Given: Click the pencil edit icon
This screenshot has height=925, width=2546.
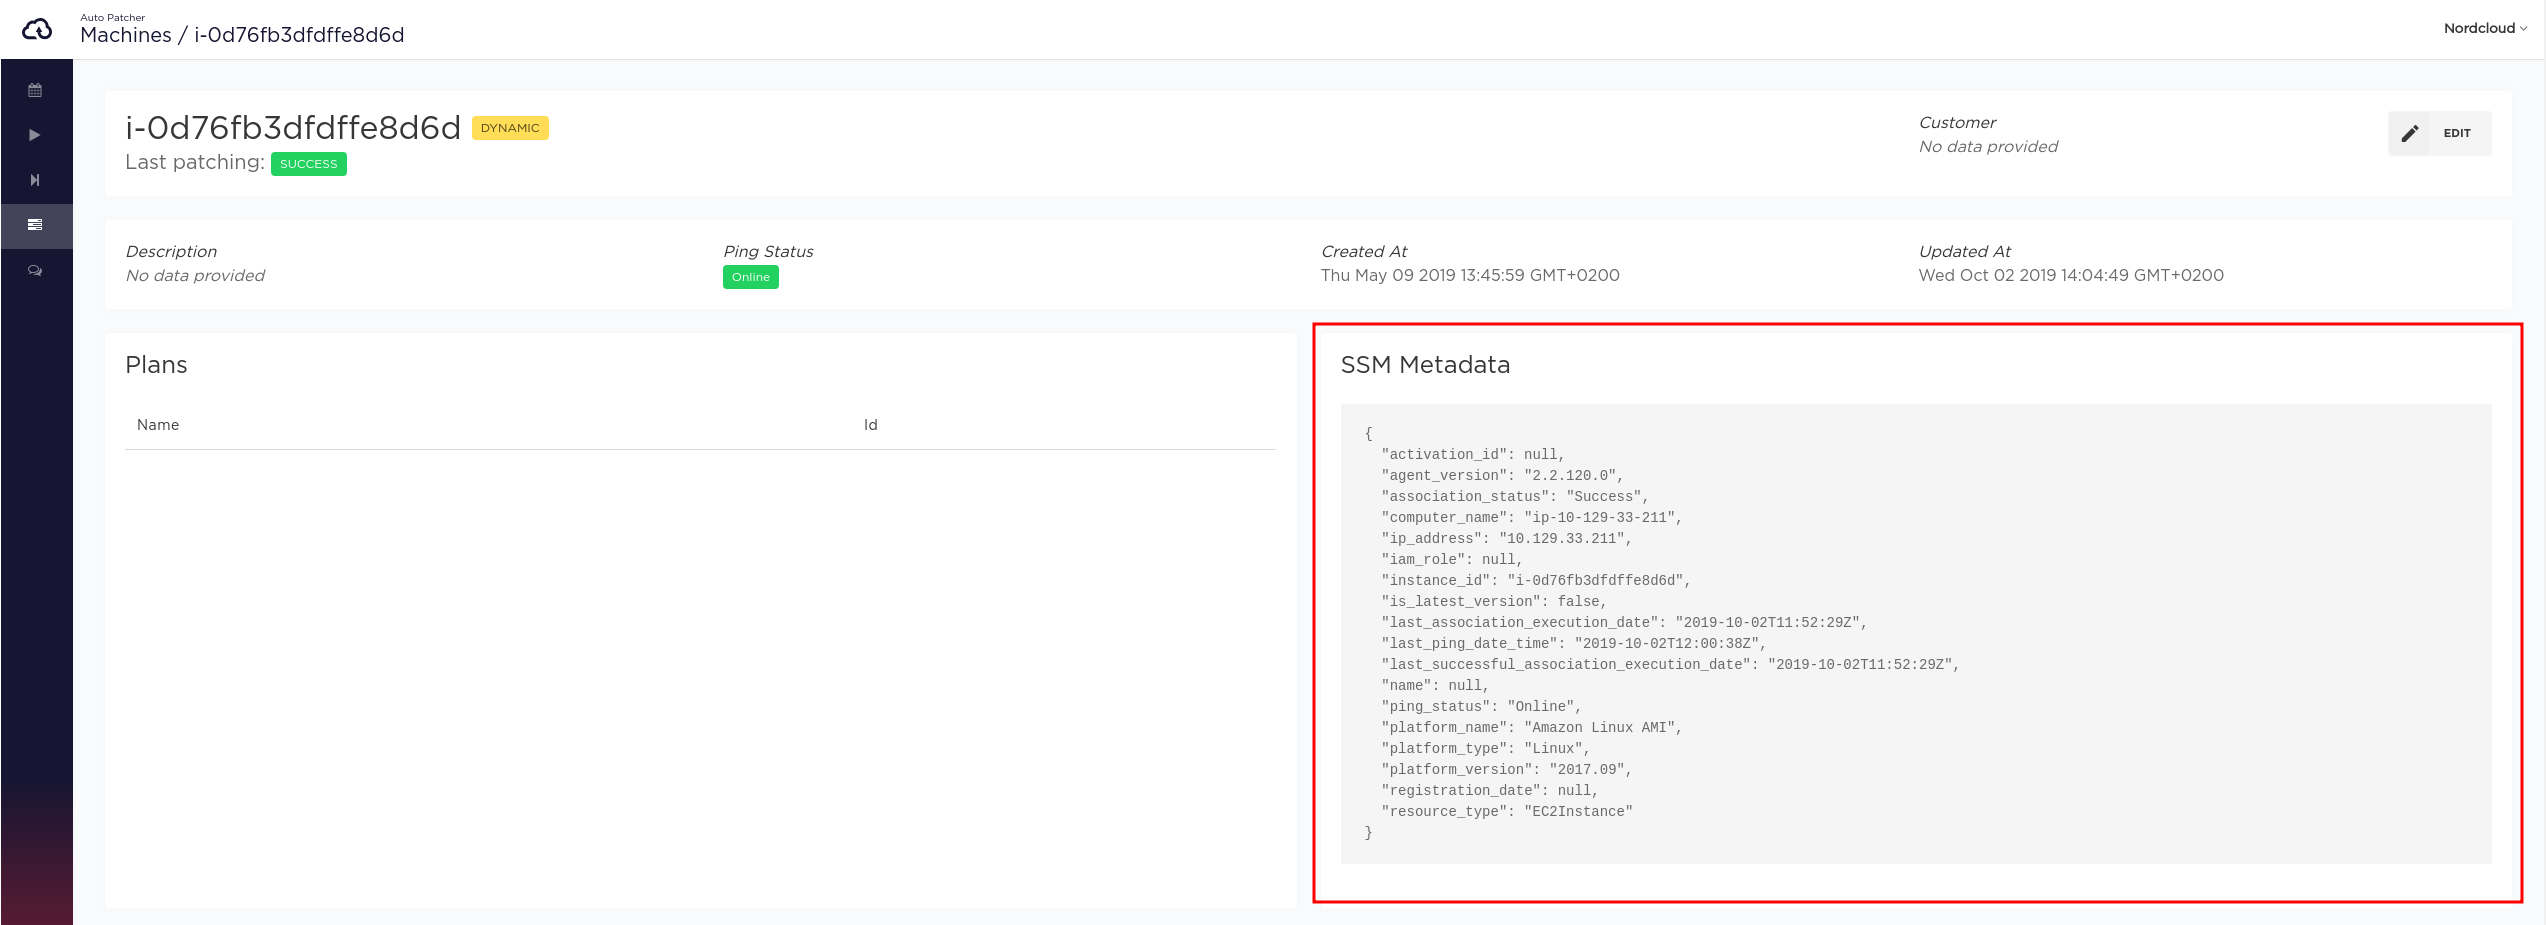Looking at the screenshot, I should click(2410, 133).
